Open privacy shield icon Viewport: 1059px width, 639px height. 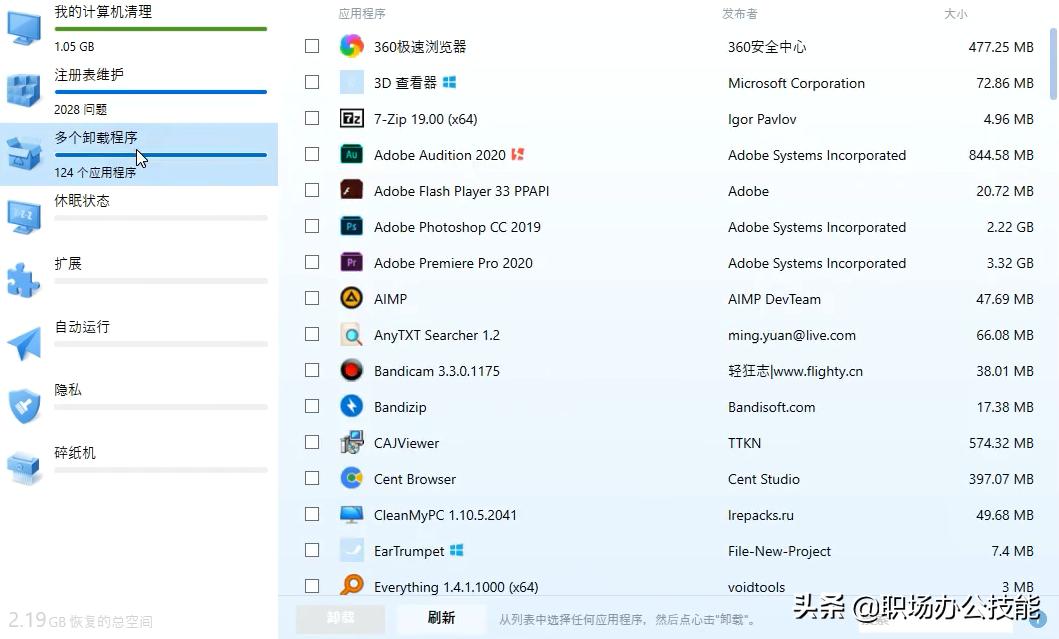(x=24, y=406)
